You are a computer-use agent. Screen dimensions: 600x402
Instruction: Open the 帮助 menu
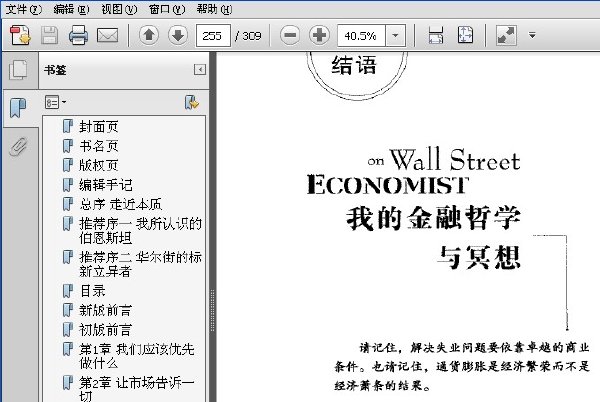tap(214, 9)
